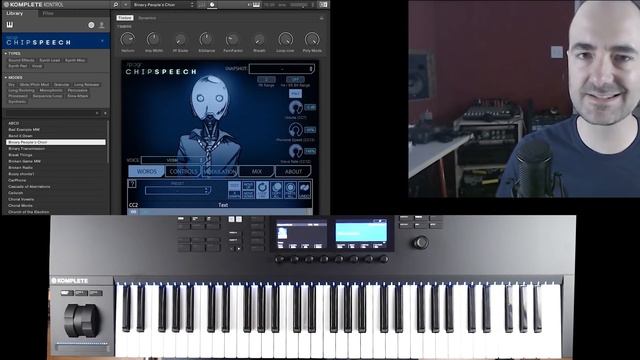Open the WORDS tab
Image resolution: width=640 pixels, height=360 pixels.
coord(147,171)
